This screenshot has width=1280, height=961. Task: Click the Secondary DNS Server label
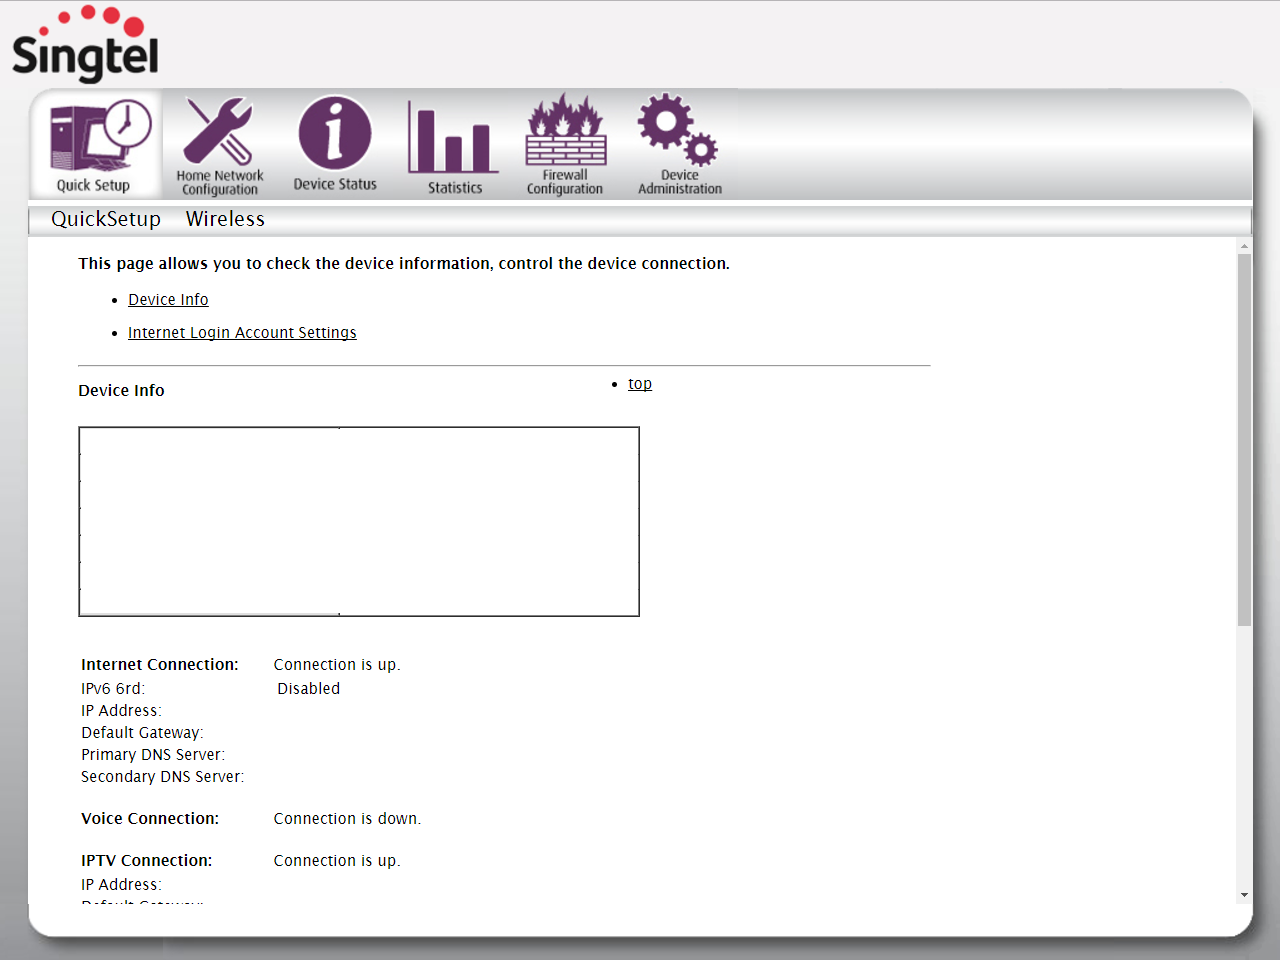click(x=162, y=777)
